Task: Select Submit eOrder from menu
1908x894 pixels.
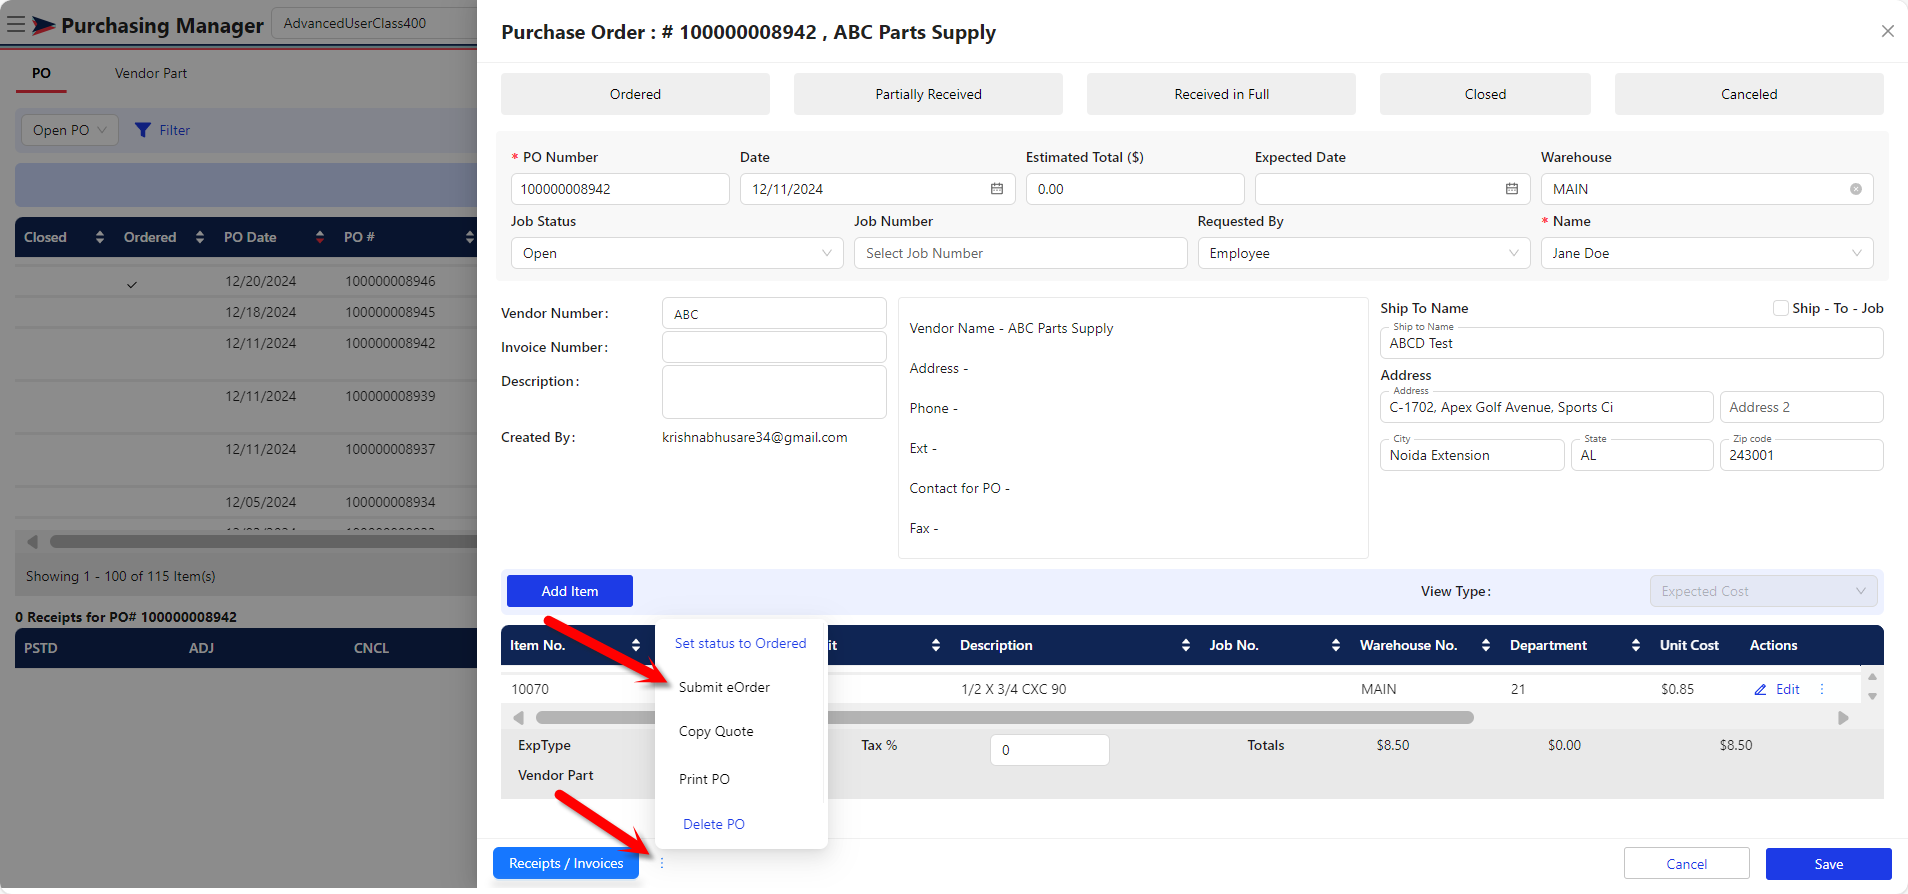Action: pos(724,687)
